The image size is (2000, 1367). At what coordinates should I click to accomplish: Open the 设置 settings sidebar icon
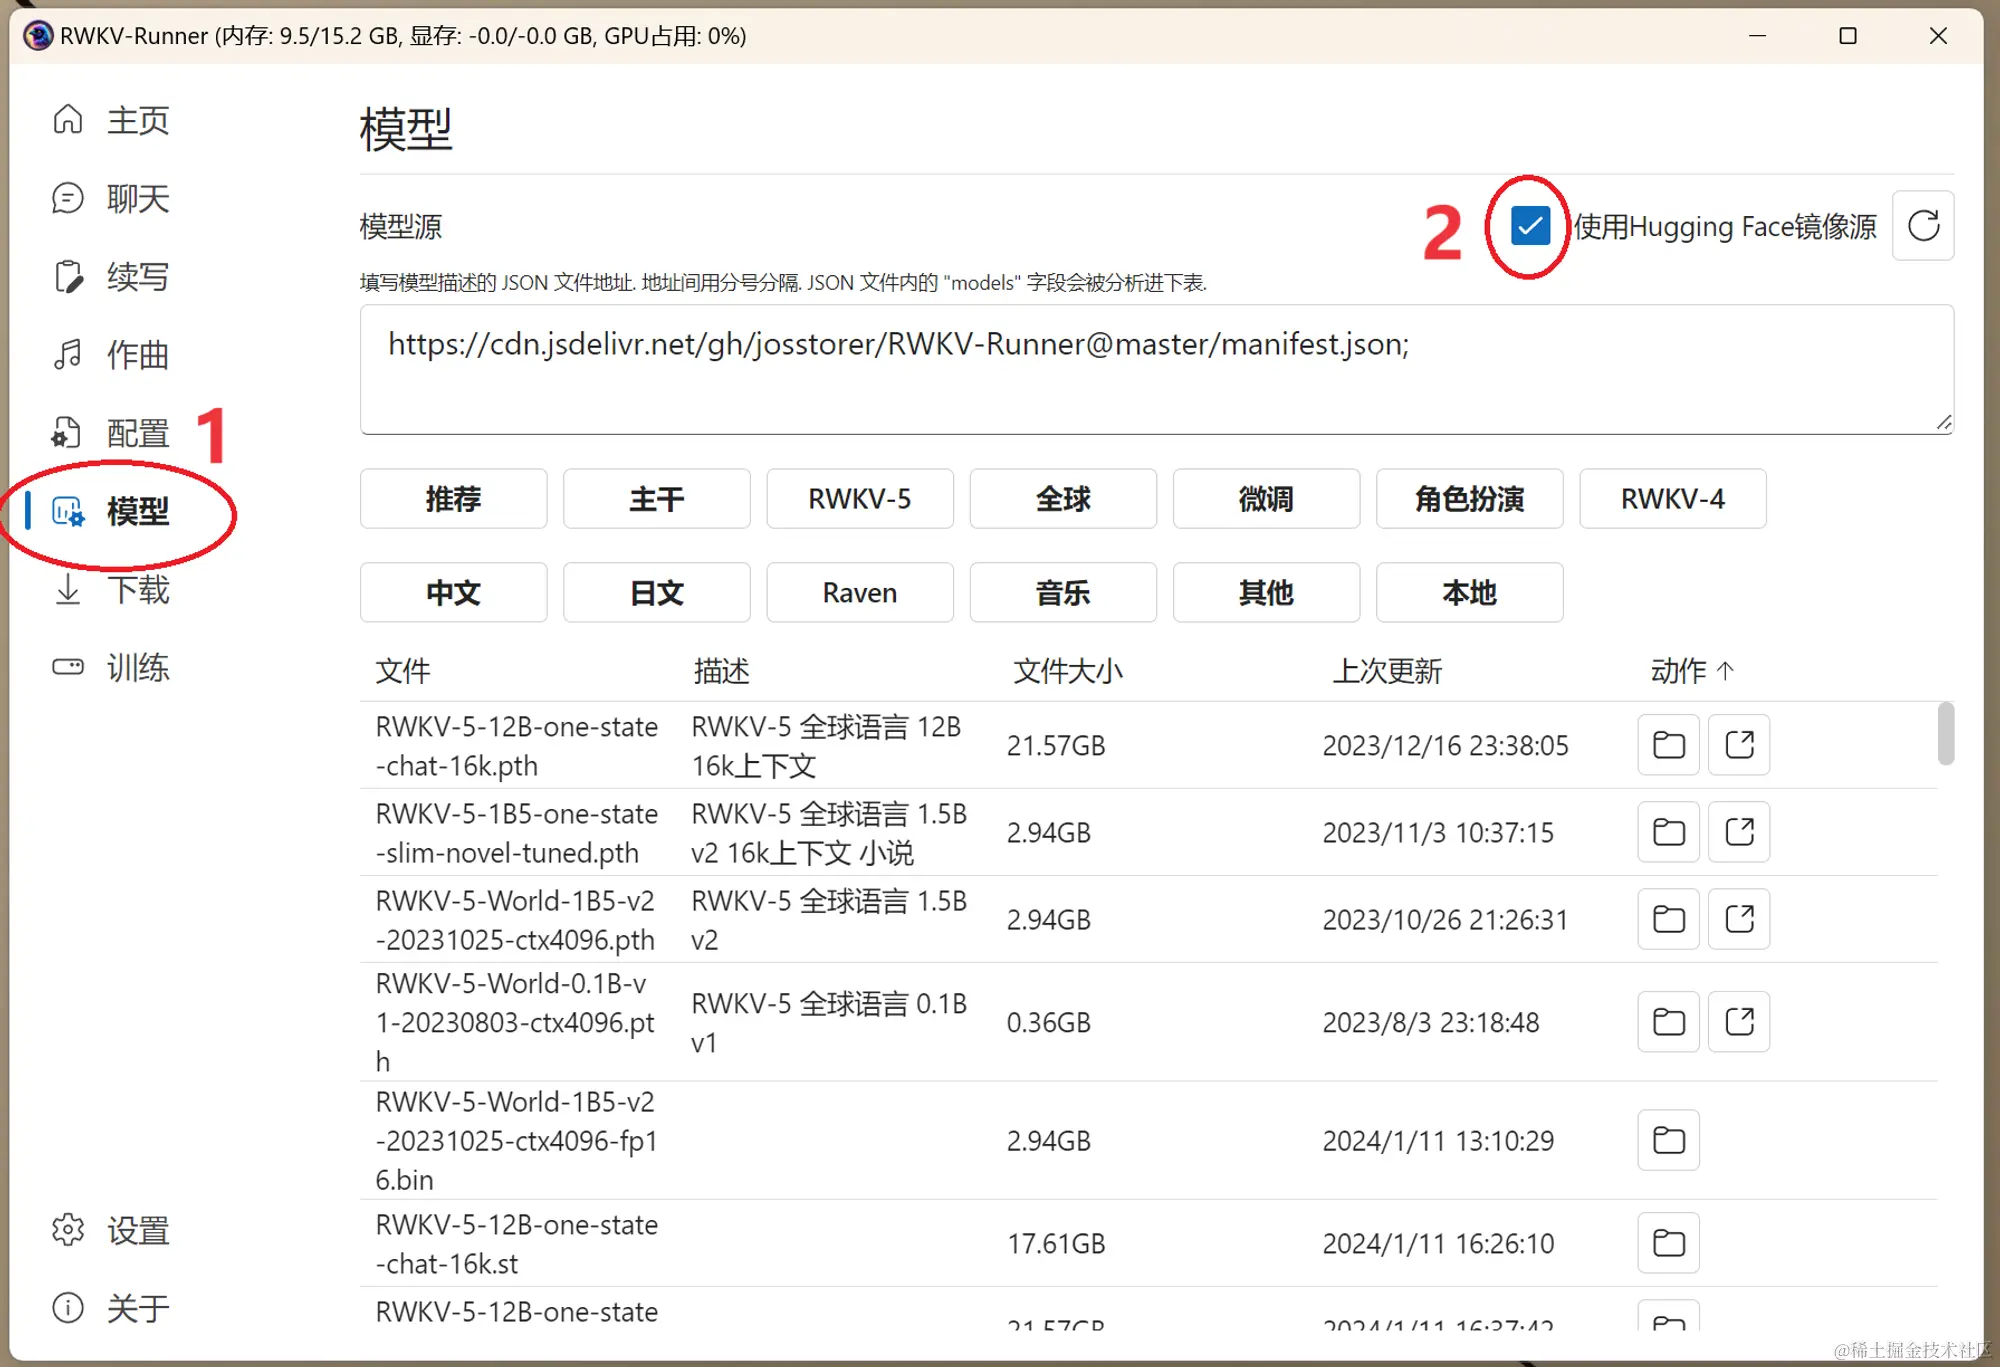click(x=68, y=1230)
